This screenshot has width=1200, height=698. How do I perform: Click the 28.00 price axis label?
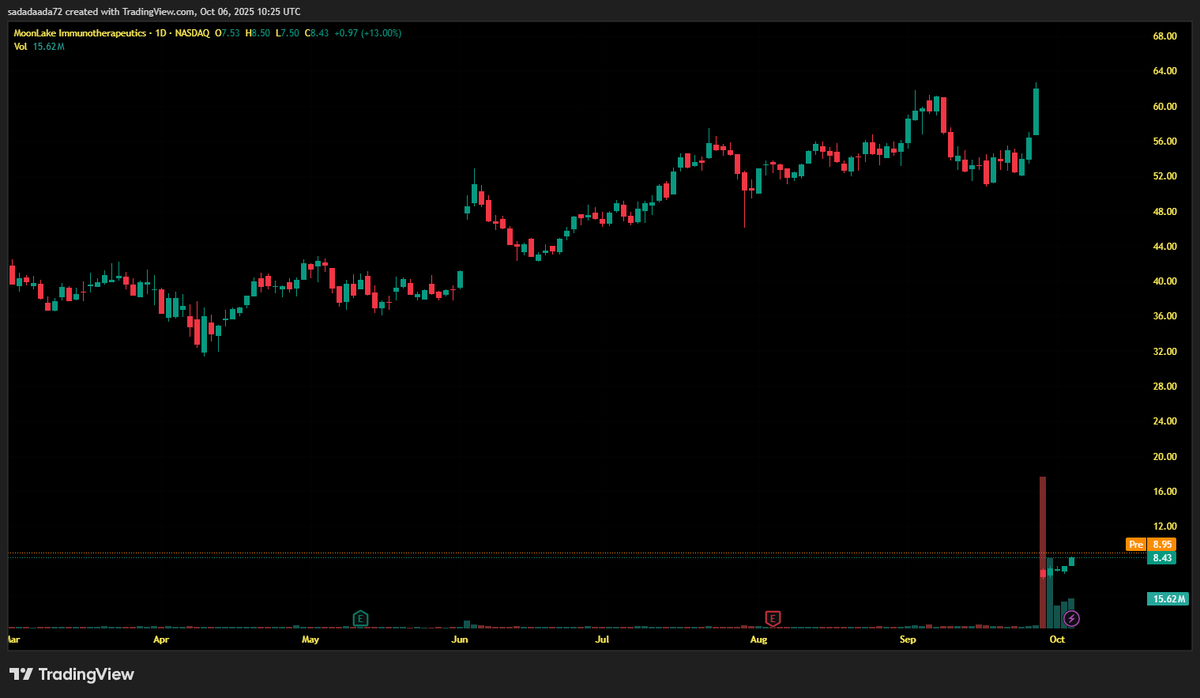[1164, 386]
